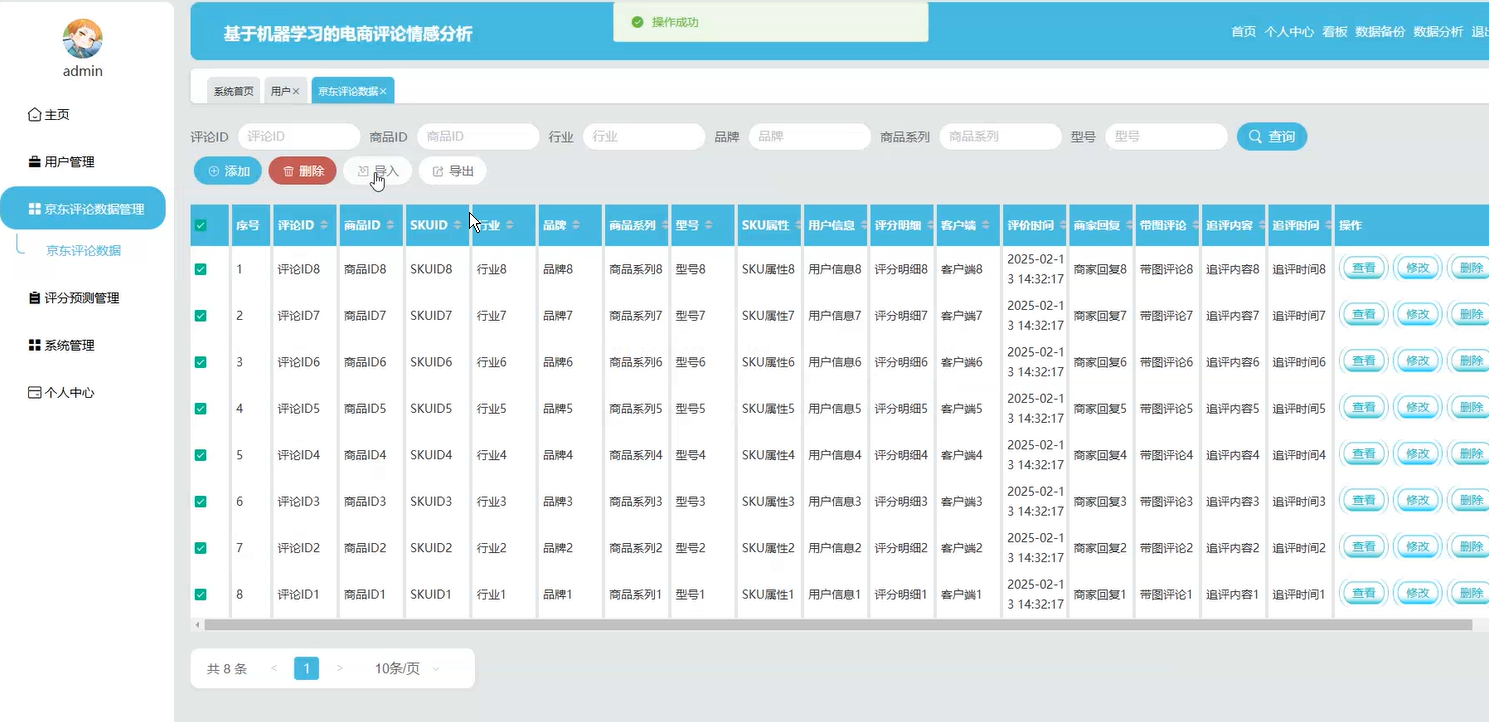Switch to the 系统首页 tab
Image resolution: width=1489 pixels, height=722 pixels.
click(233, 91)
